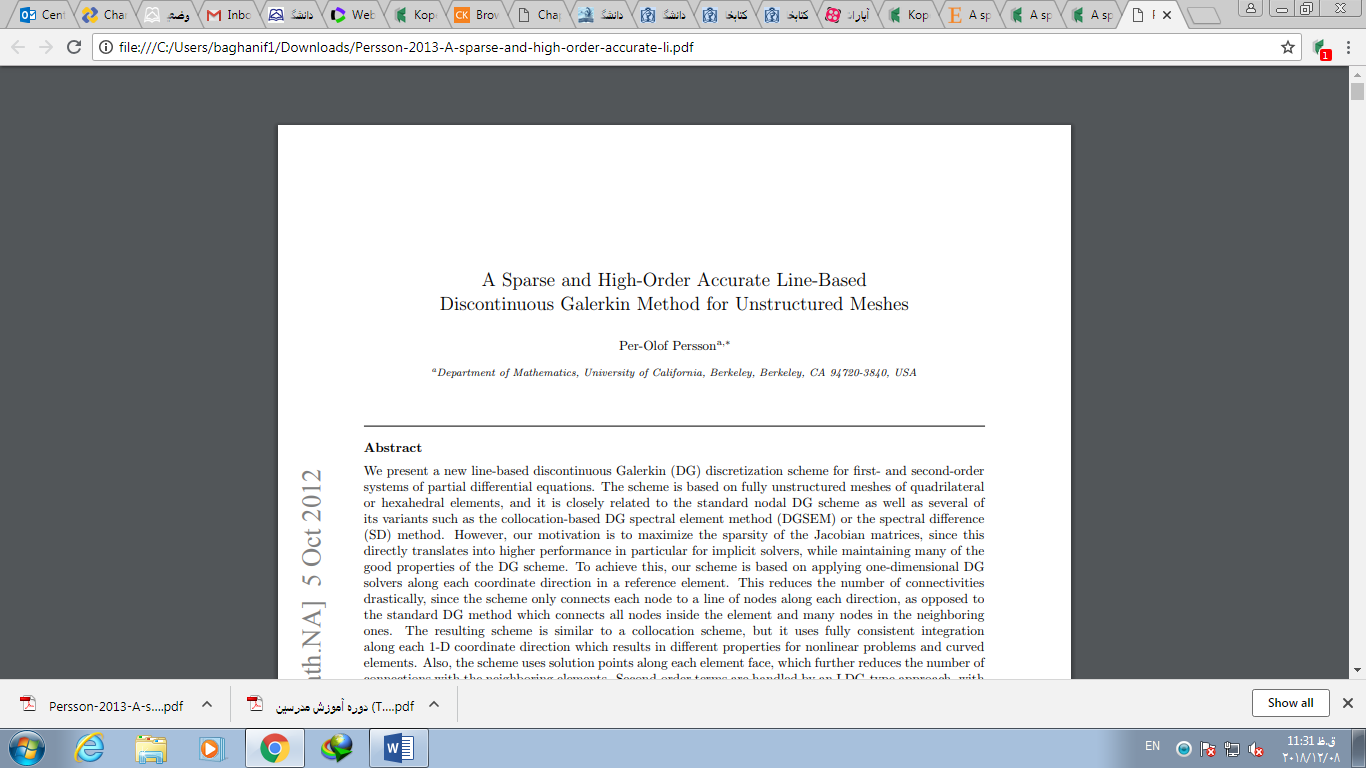Launch Word from the taskbar
The width and height of the screenshot is (1366, 768).
398,748
